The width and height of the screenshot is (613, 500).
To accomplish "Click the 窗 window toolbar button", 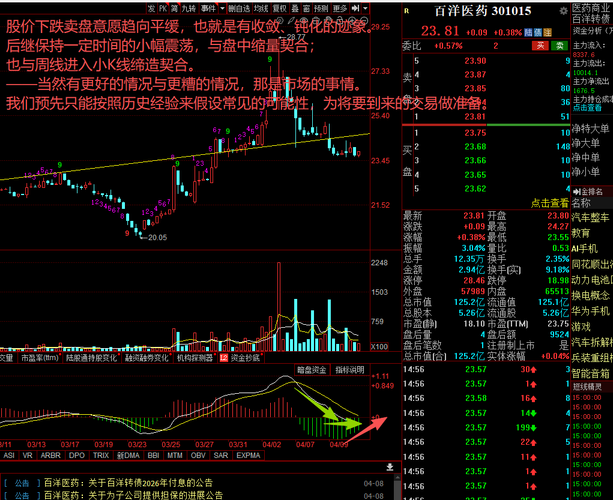I will point(306,8).
